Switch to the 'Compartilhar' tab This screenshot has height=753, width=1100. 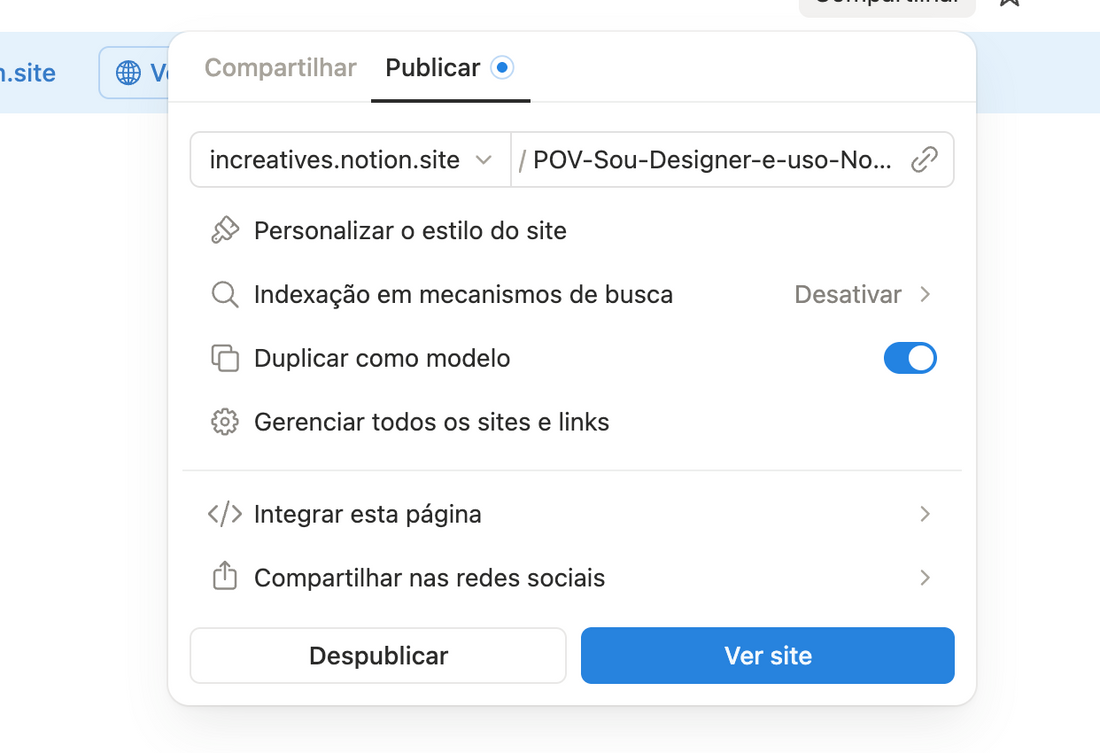[280, 67]
